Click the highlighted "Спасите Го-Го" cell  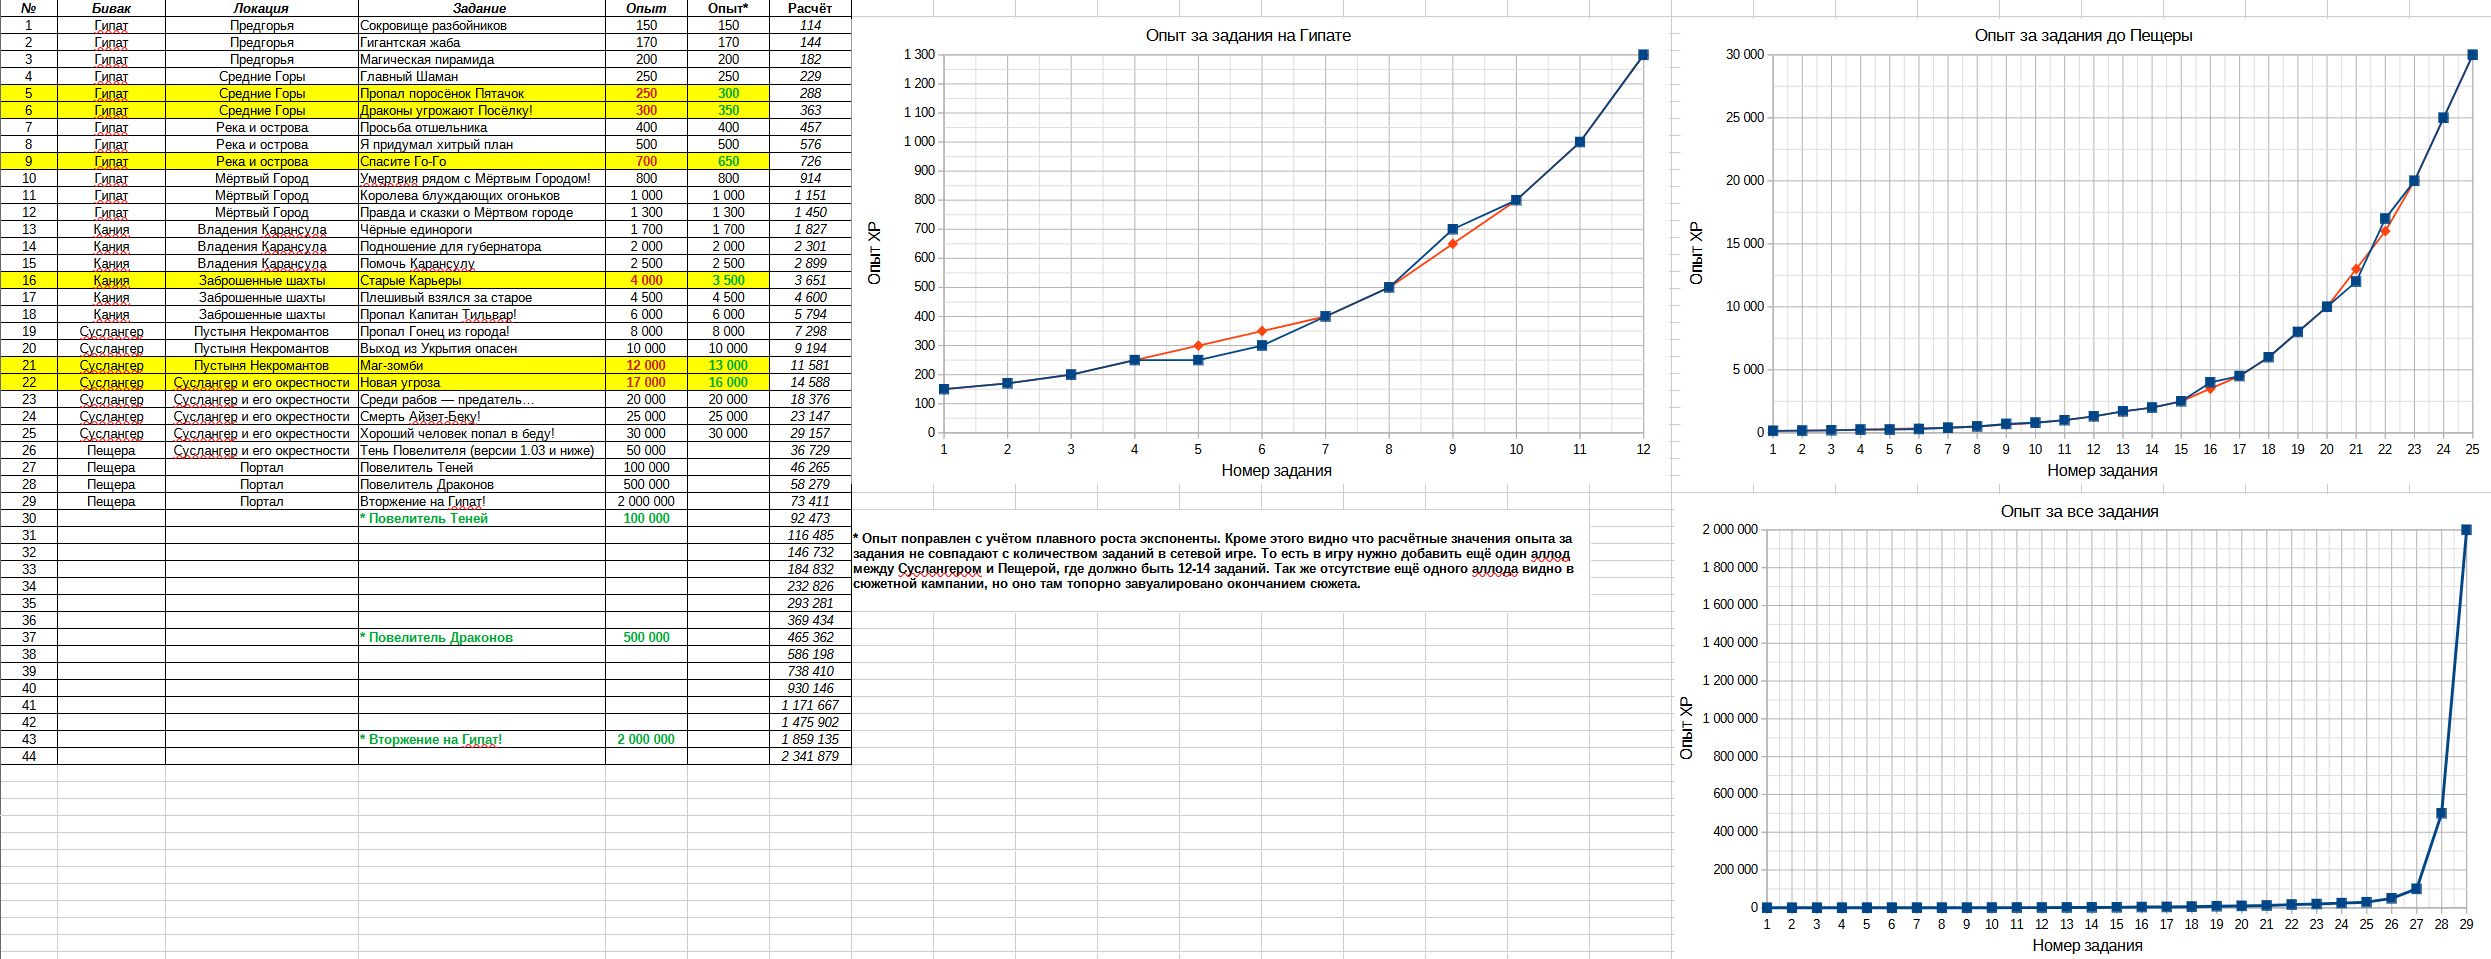click(x=403, y=161)
